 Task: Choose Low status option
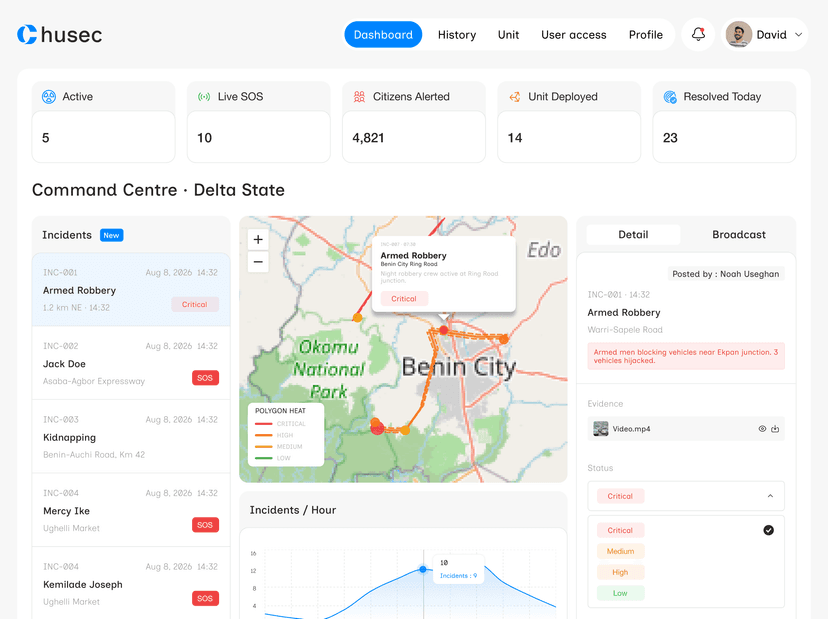pos(620,593)
